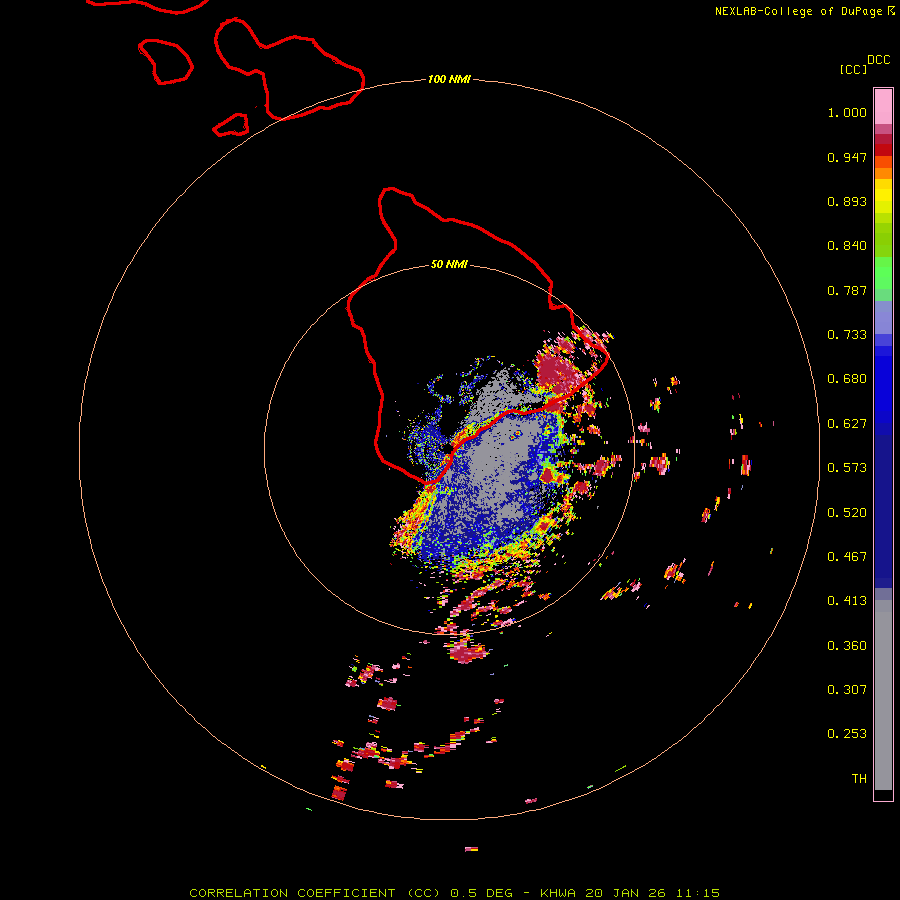Click the 0.893 scale value

pyautogui.click(x=847, y=201)
